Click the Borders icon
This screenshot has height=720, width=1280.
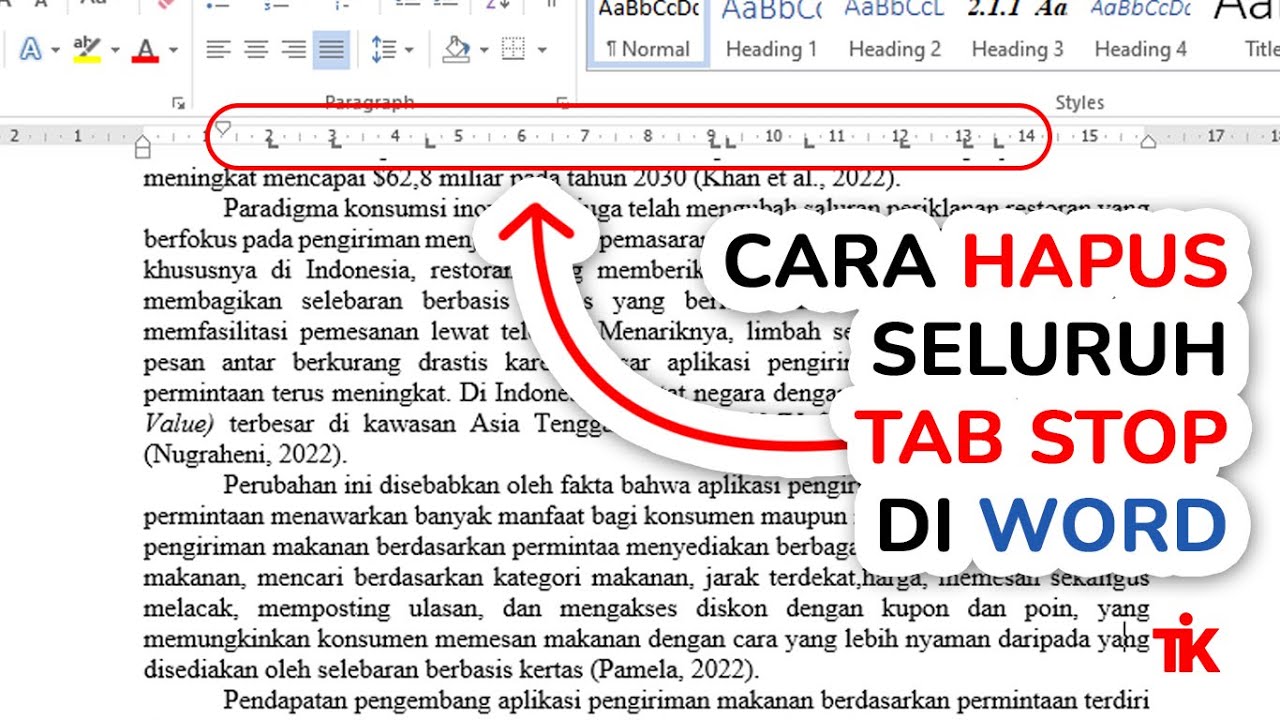click(513, 48)
